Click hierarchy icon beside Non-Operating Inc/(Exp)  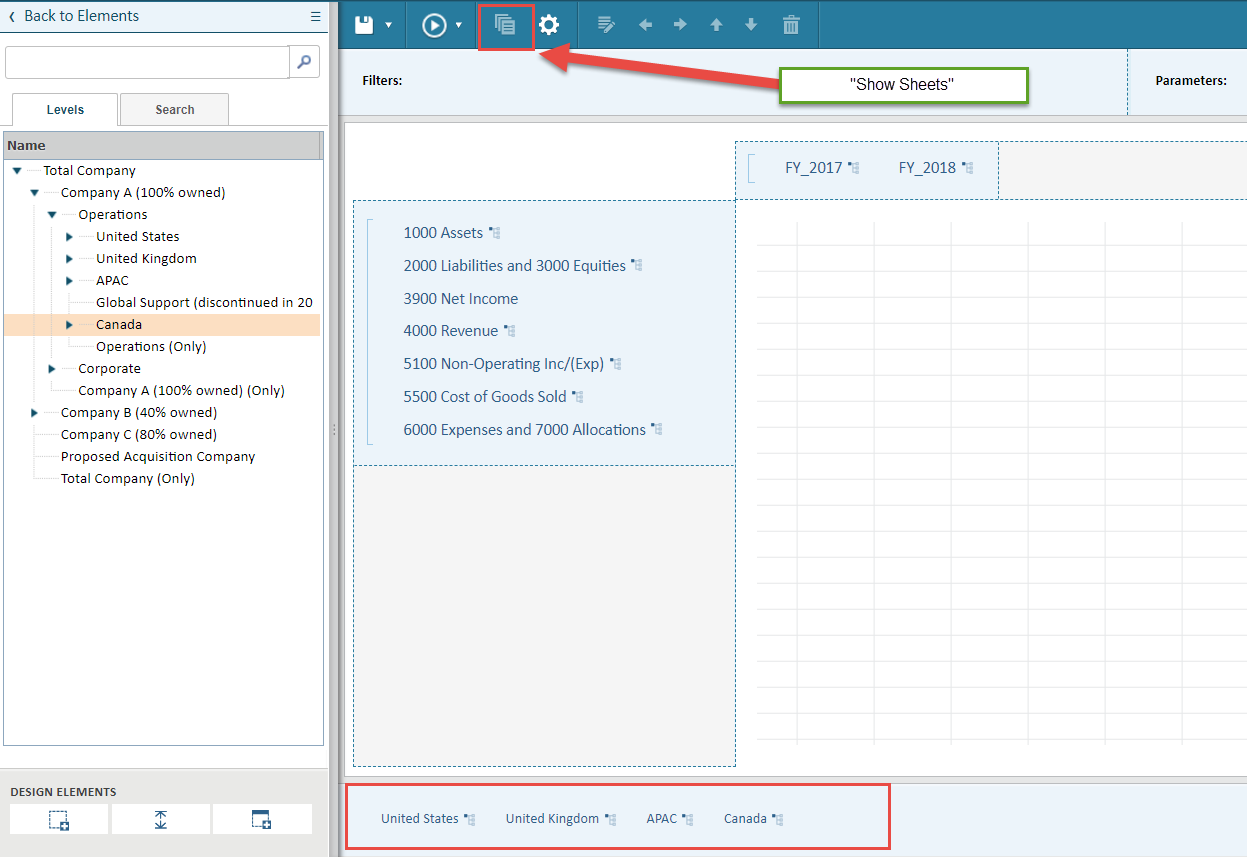(x=616, y=364)
